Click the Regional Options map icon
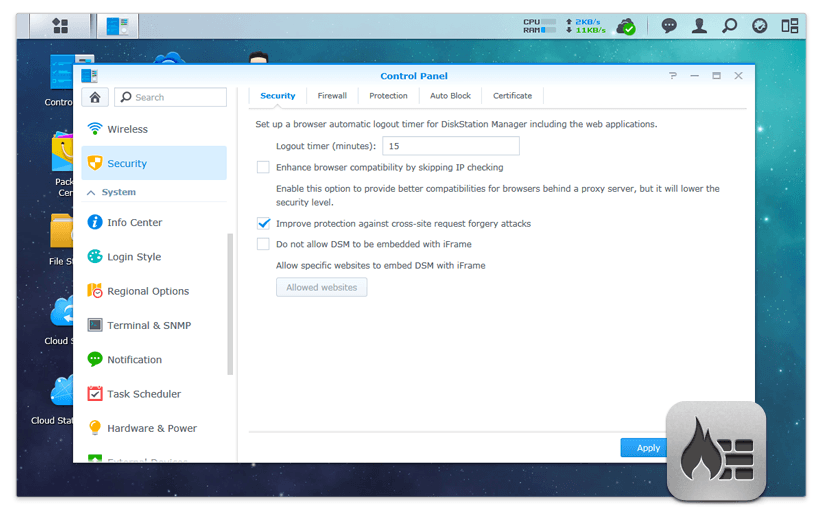The width and height of the screenshot is (823, 509). point(95,291)
